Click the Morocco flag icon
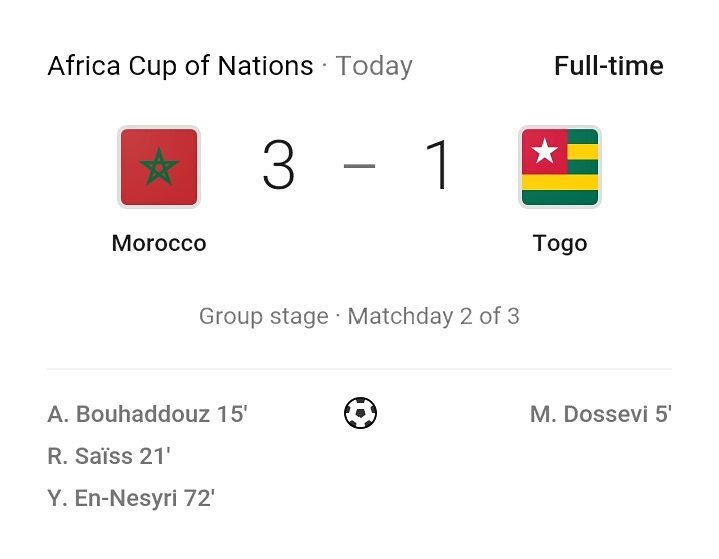Image resolution: width=719 pixels, height=559 pixels. (159, 167)
